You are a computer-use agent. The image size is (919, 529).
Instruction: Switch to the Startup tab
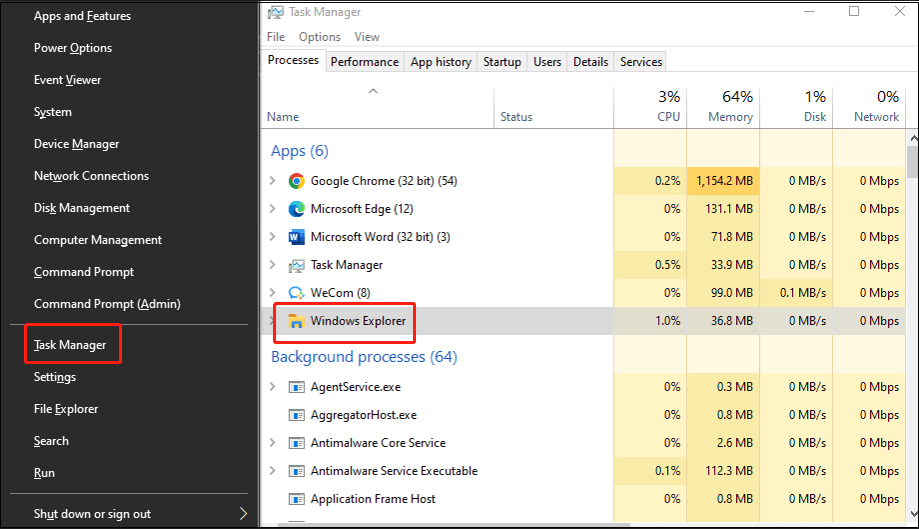(x=502, y=62)
